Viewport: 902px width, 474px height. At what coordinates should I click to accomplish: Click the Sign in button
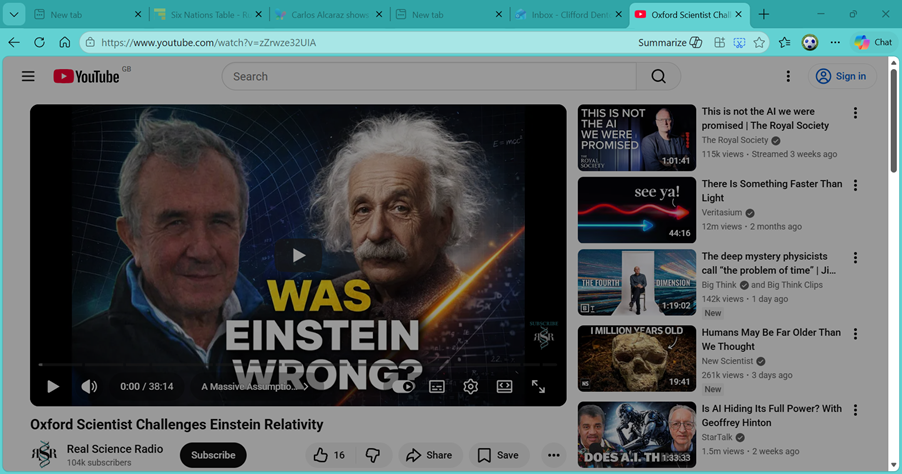pyautogui.click(x=840, y=76)
